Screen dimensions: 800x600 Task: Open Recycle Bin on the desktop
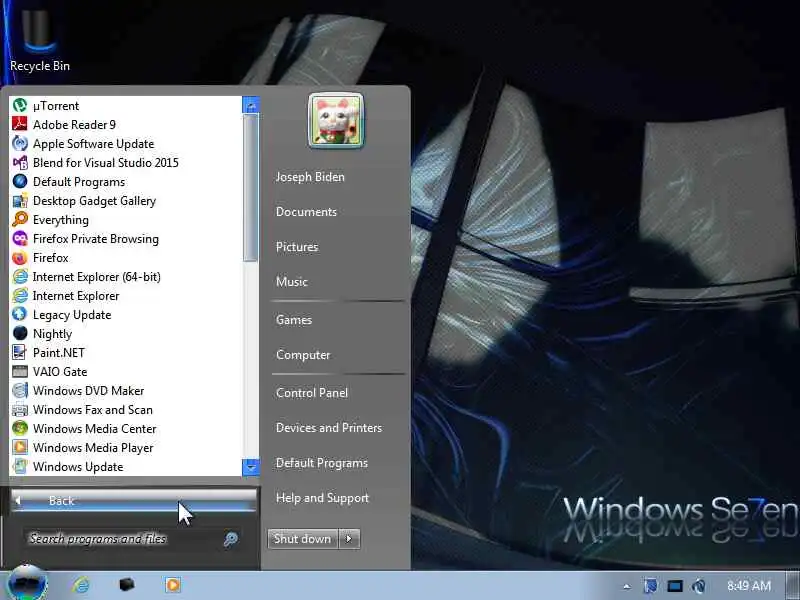(x=40, y=41)
